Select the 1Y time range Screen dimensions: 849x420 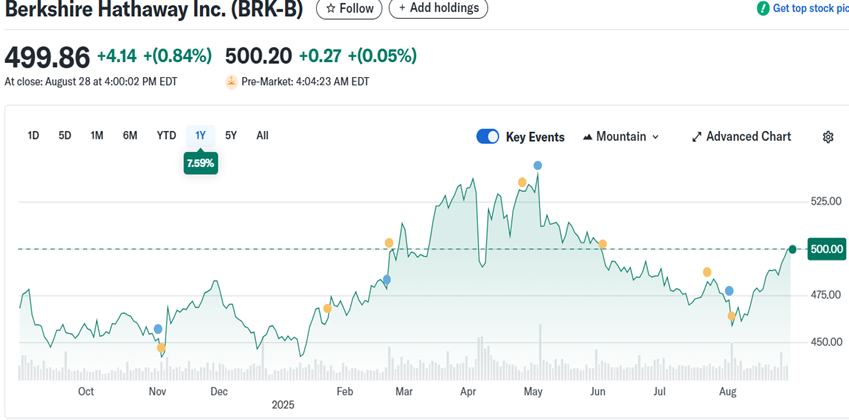pos(200,135)
